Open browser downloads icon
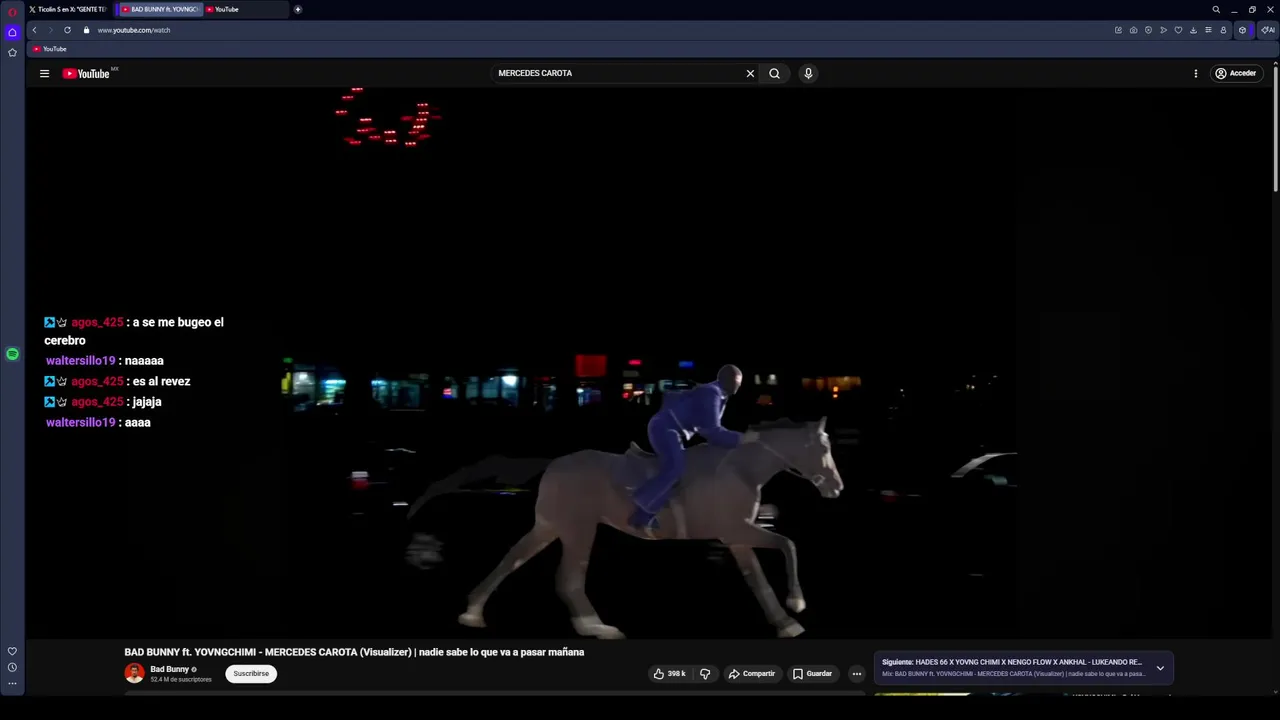 (1193, 30)
